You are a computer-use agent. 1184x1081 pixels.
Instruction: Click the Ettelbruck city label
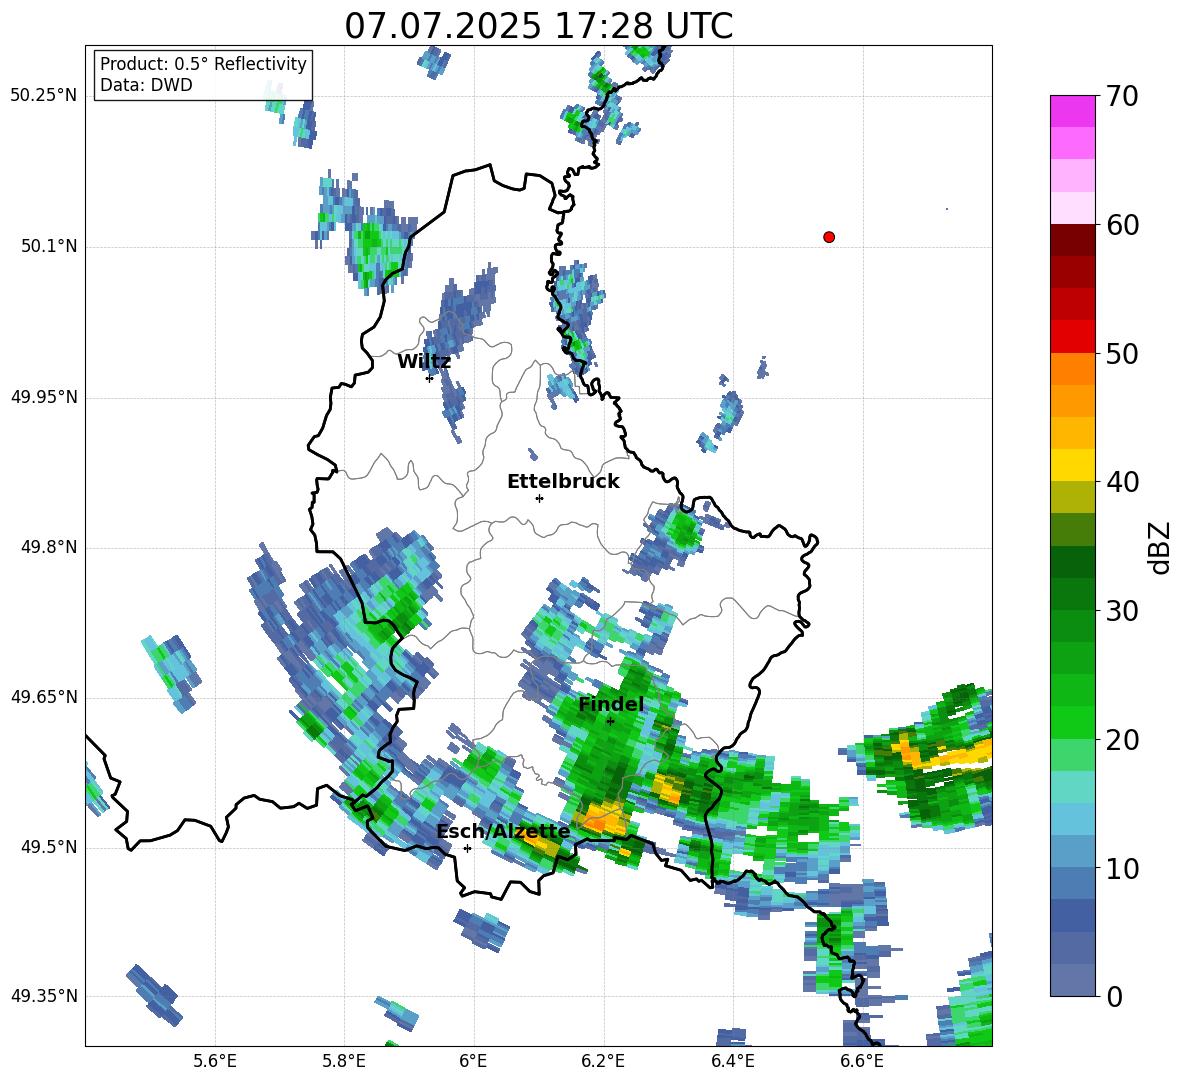pos(563,482)
